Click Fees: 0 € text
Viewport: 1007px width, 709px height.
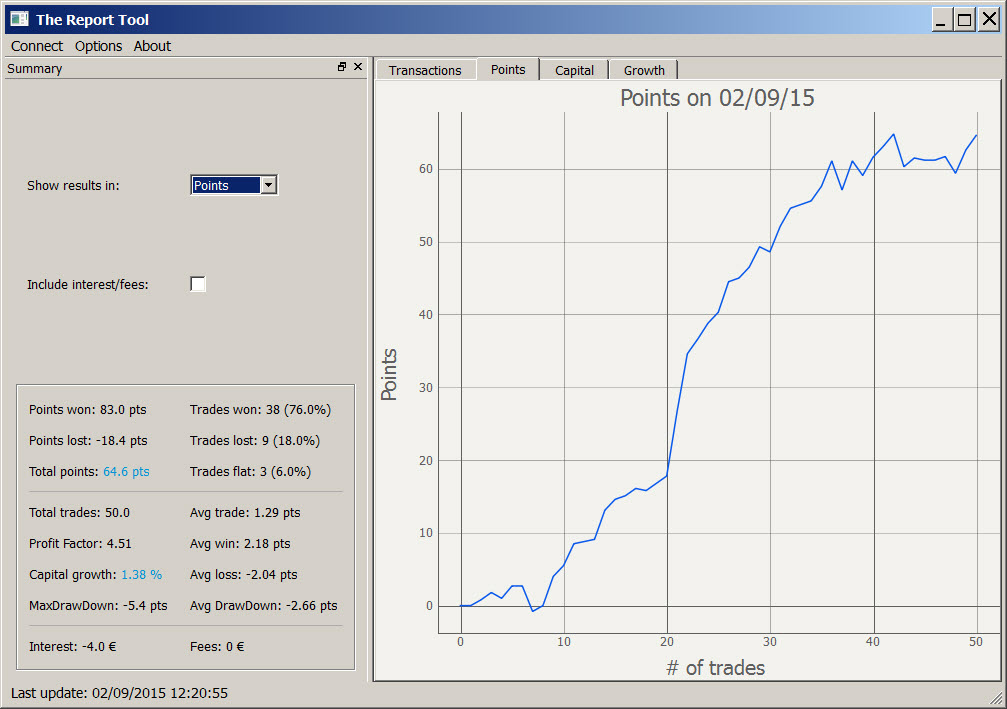coord(217,647)
